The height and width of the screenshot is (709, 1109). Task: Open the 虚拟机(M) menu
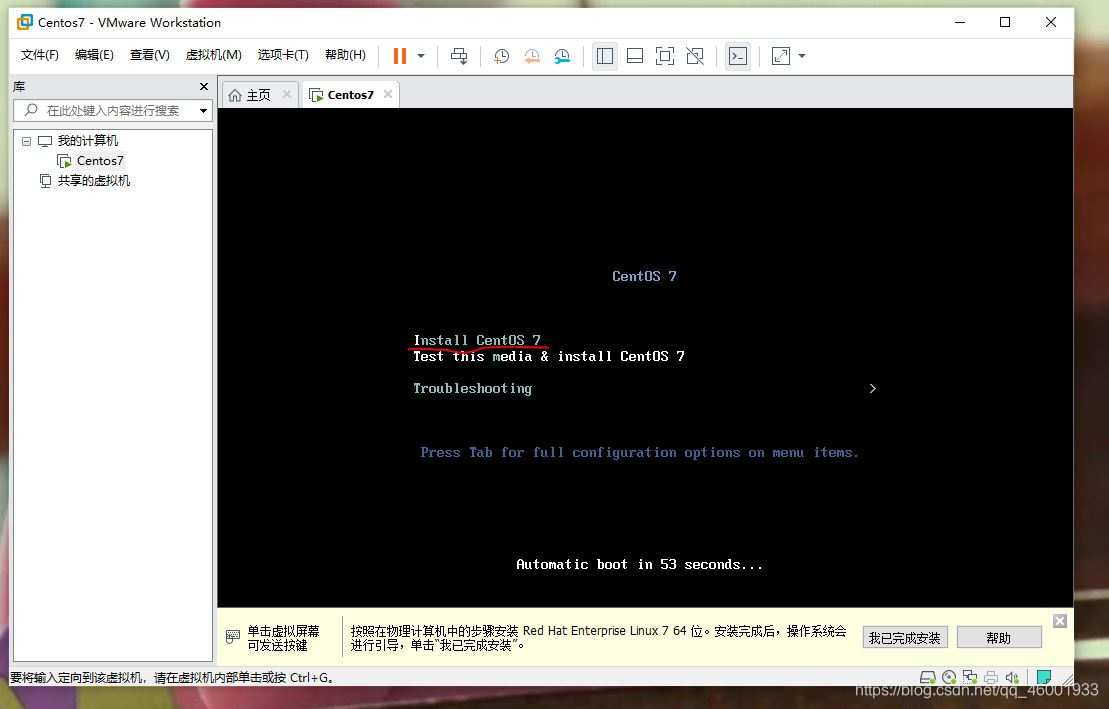[214, 55]
